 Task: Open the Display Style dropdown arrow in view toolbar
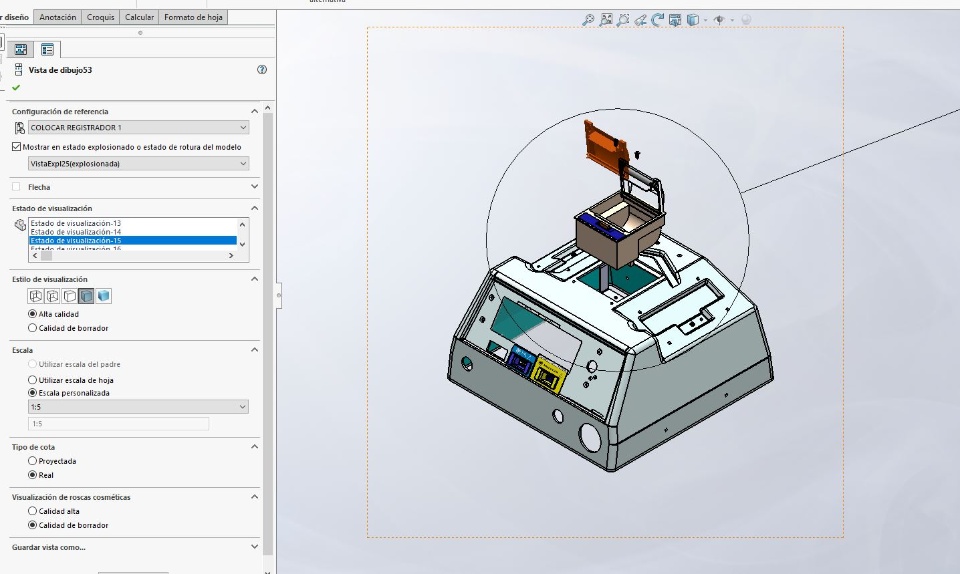coord(705,21)
